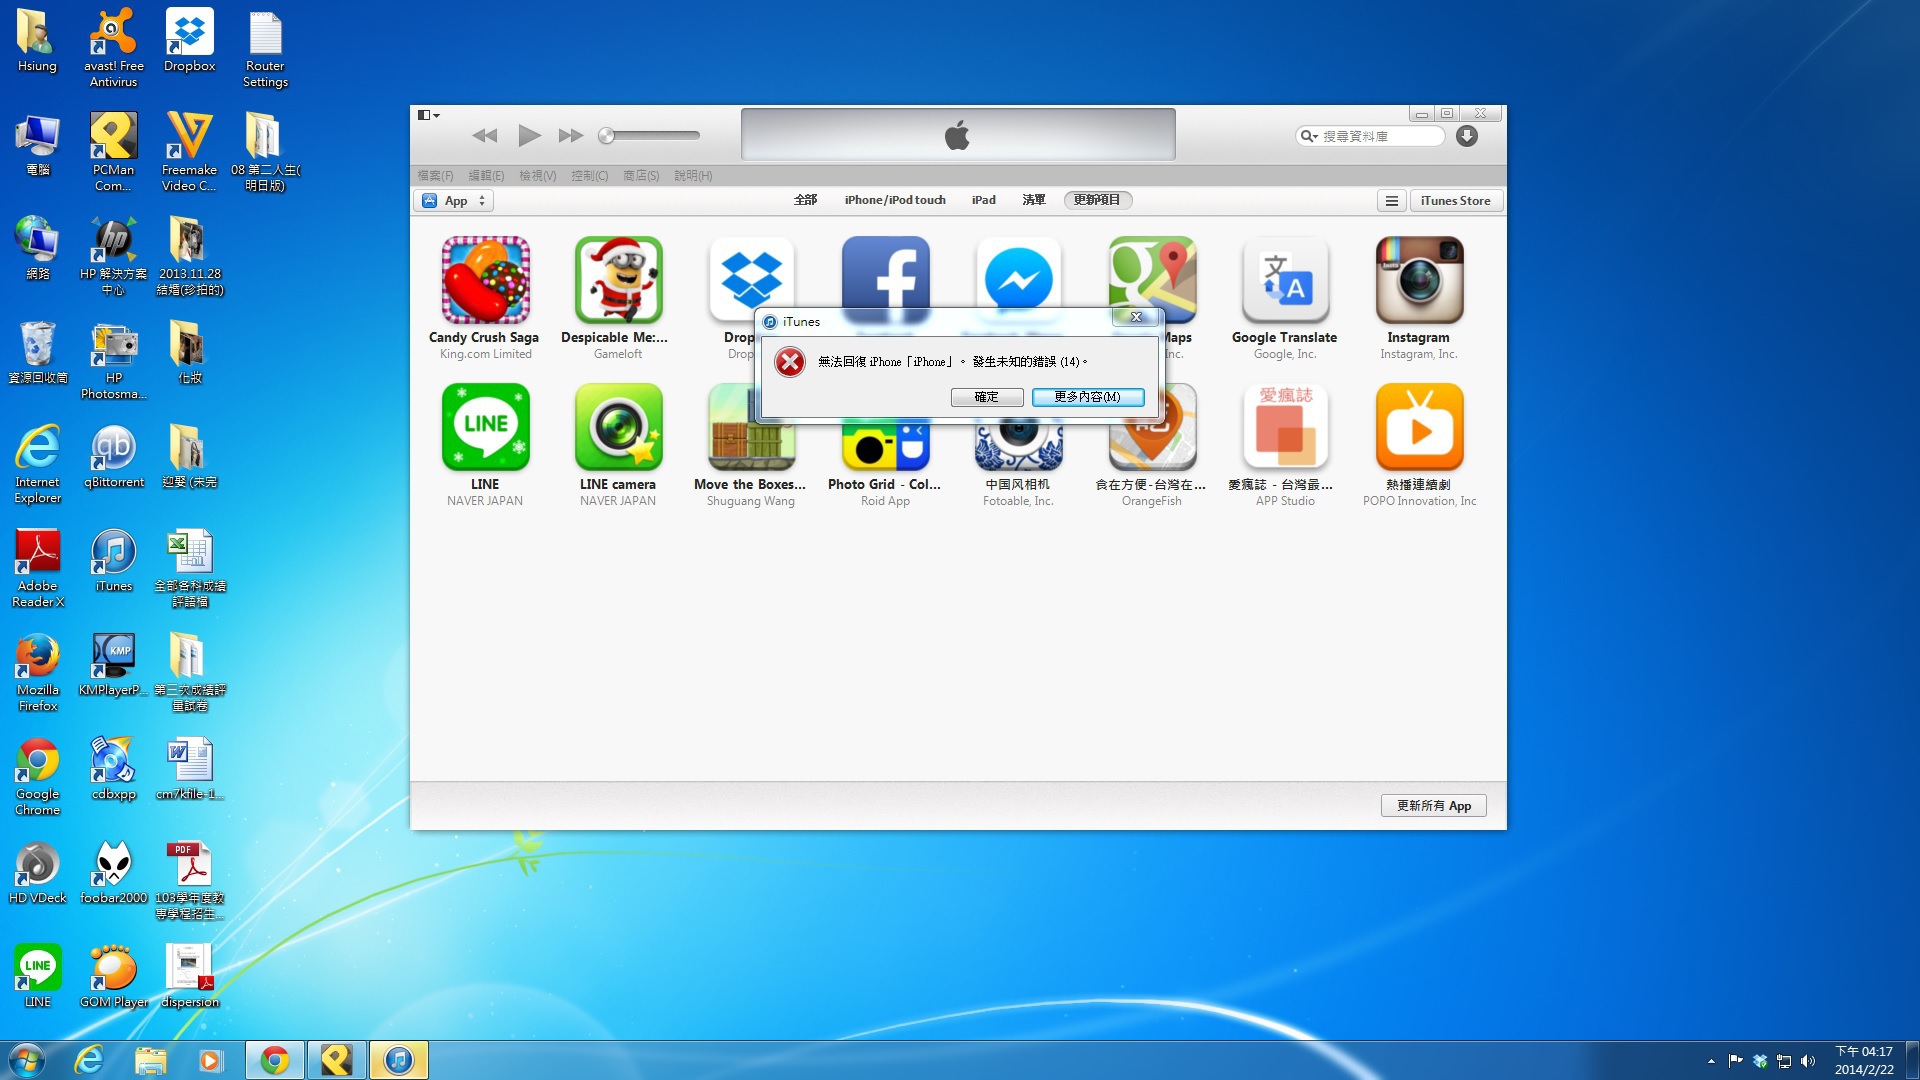1920x1080 pixels.
Task: Open the Google Chrome desktop shortcut
Action: click(38, 776)
